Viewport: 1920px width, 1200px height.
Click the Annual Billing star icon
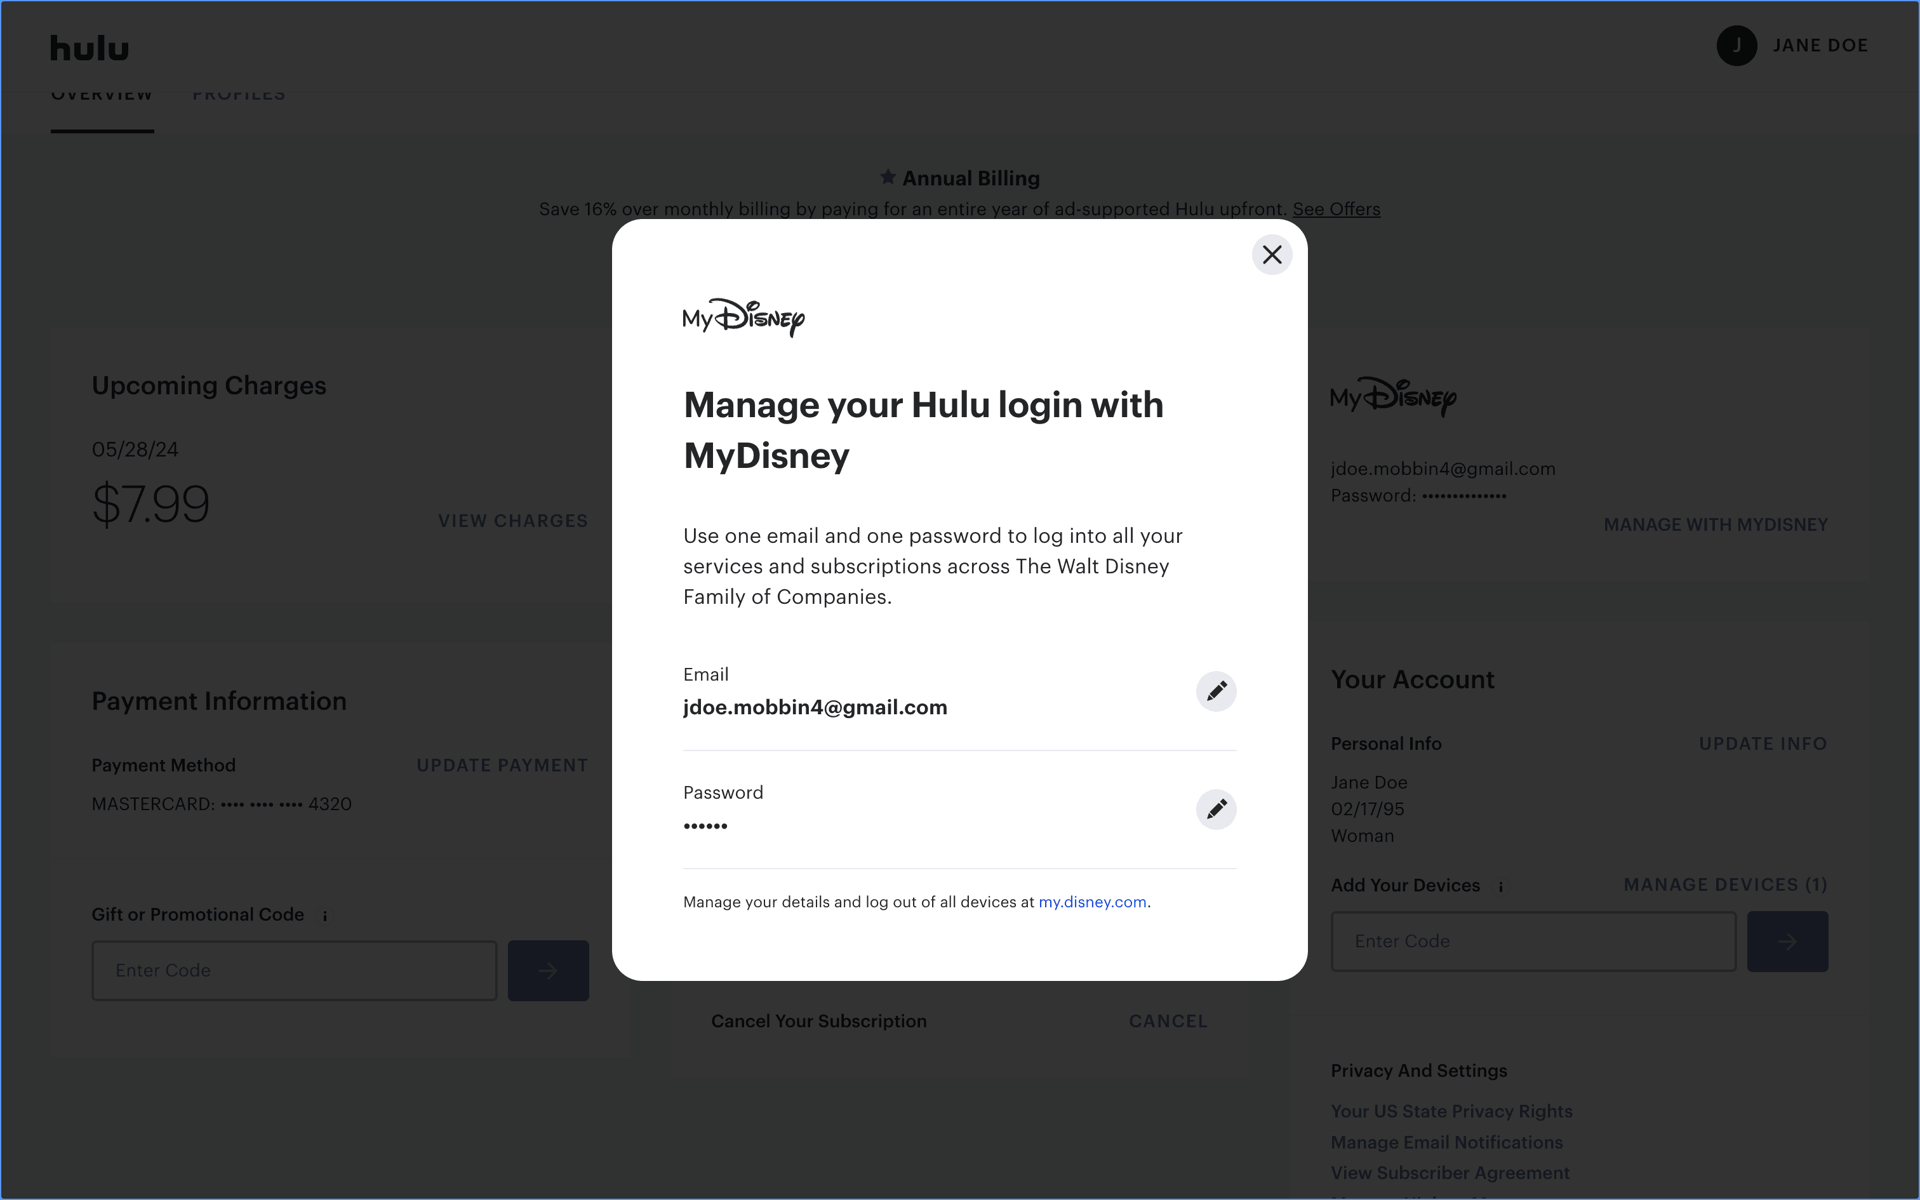click(887, 177)
